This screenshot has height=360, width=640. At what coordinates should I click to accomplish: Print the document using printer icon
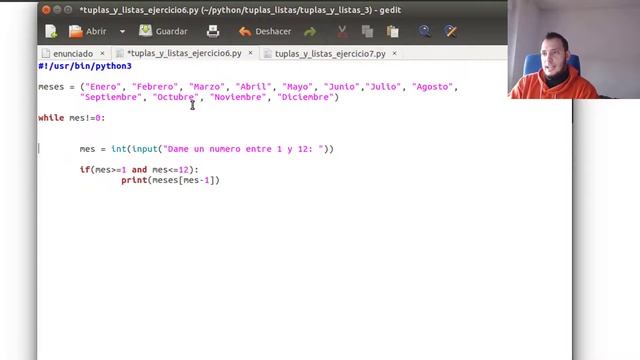coord(213,31)
